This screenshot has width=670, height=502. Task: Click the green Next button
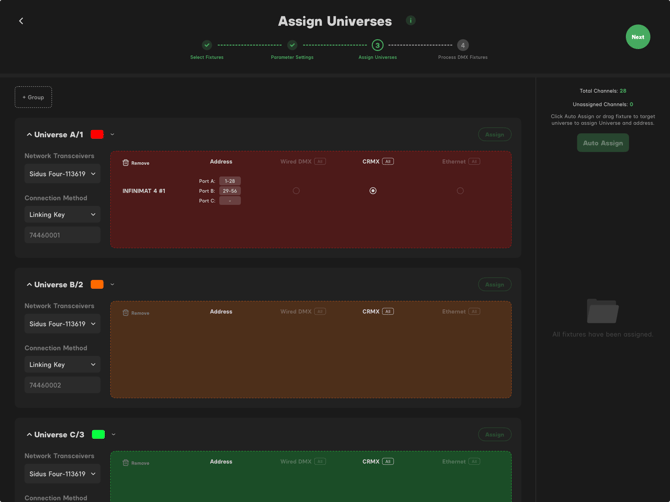click(638, 37)
